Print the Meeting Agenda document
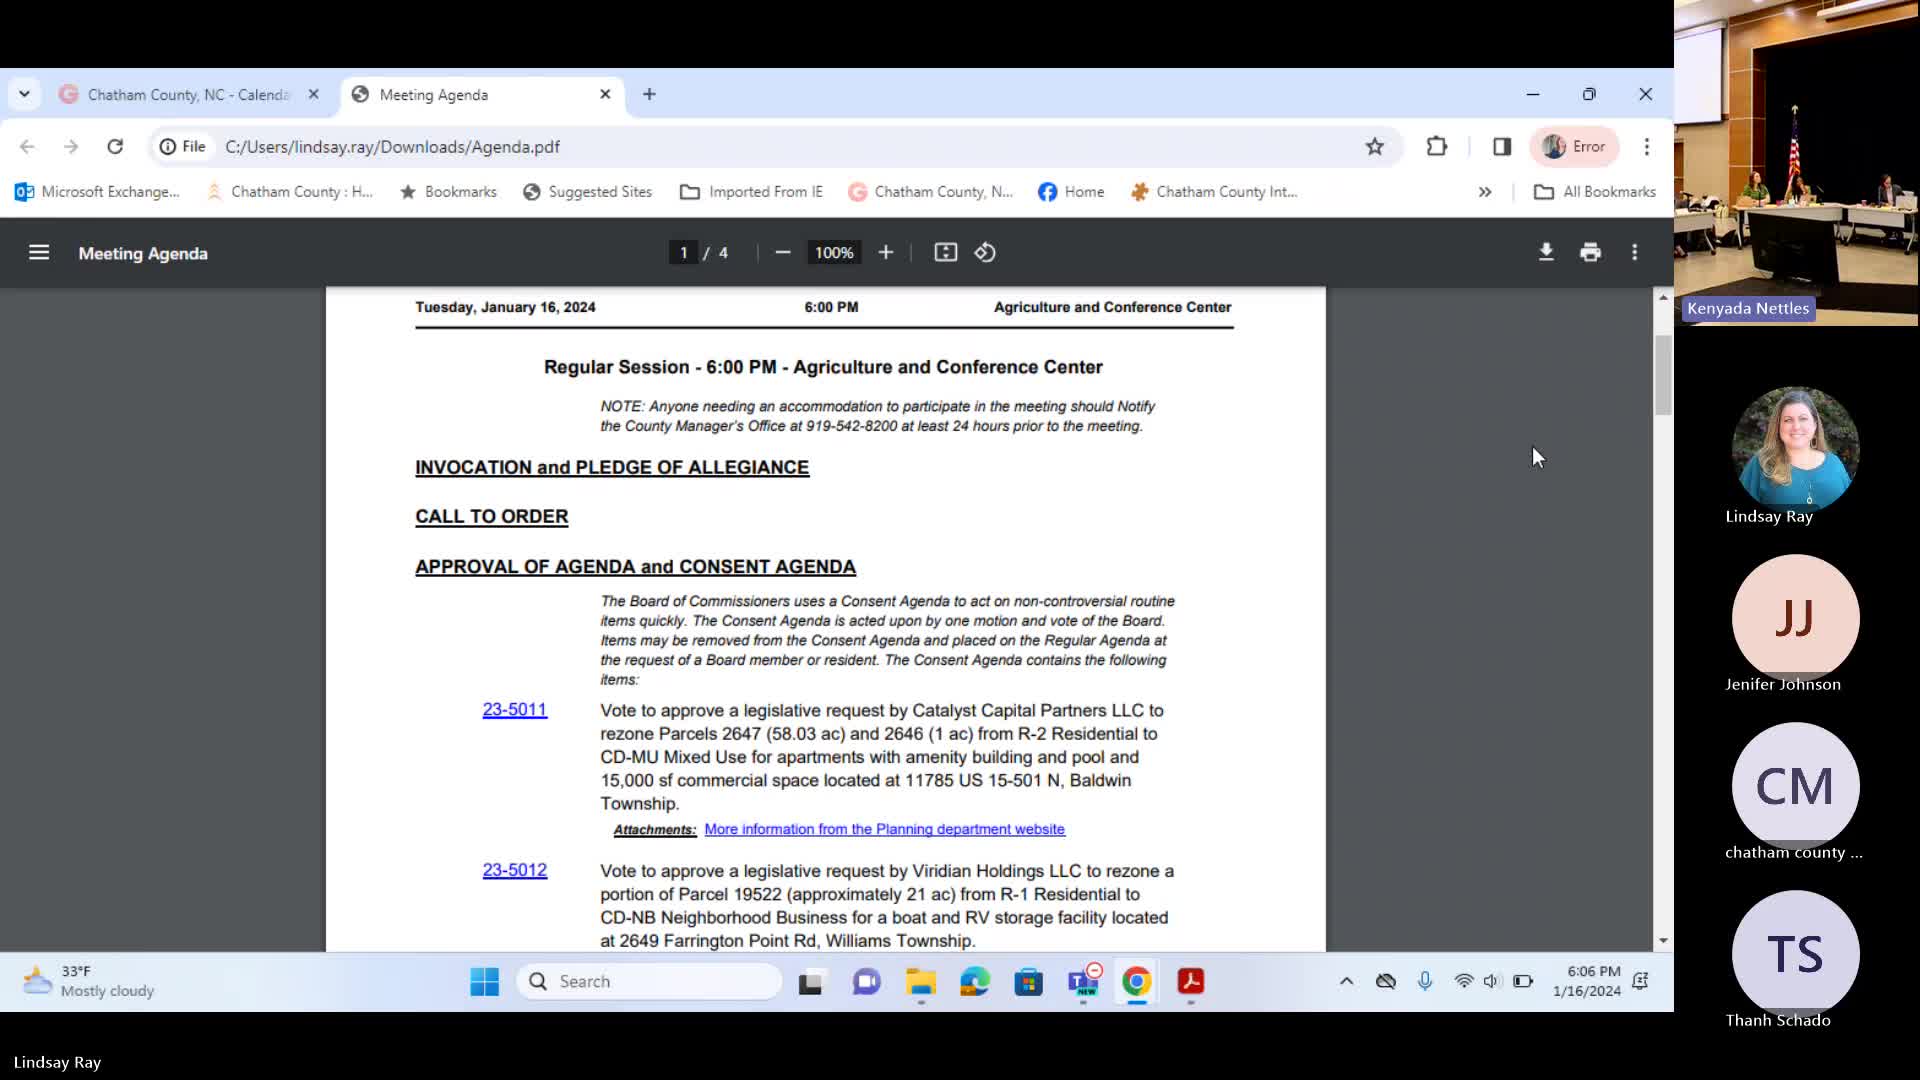The width and height of the screenshot is (1920, 1080). (x=1590, y=253)
